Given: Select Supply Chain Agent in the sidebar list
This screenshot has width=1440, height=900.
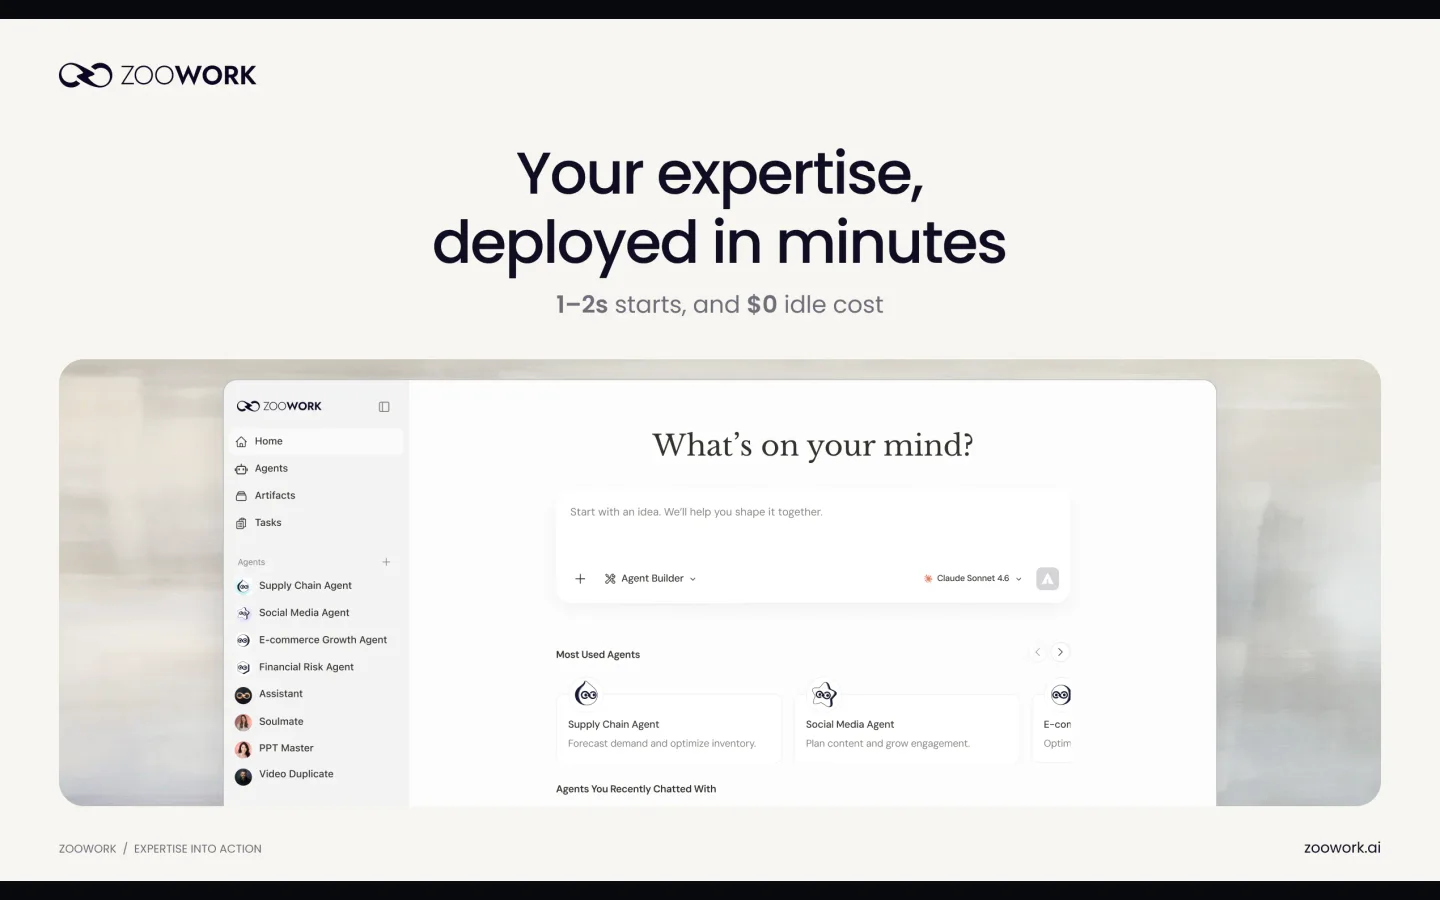Looking at the screenshot, I should [316, 586].
